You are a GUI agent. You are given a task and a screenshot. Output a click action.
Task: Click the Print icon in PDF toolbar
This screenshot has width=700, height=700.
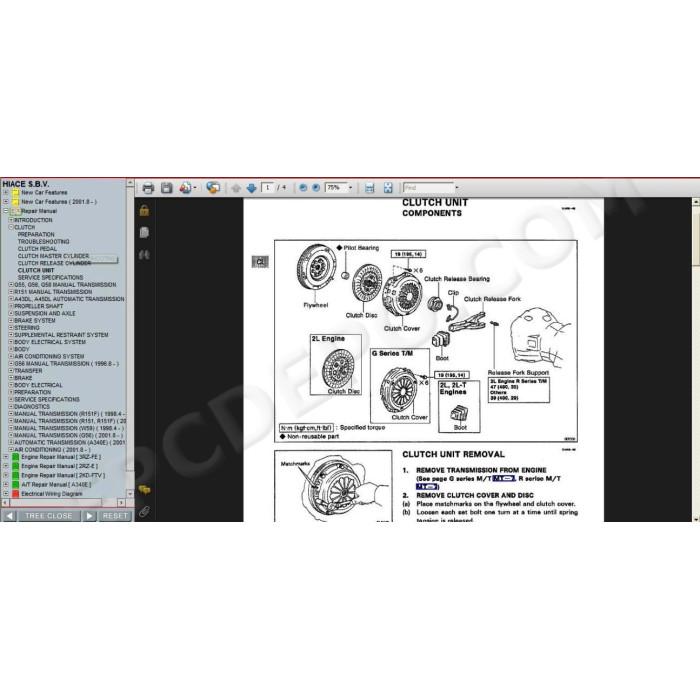[148, 188]
